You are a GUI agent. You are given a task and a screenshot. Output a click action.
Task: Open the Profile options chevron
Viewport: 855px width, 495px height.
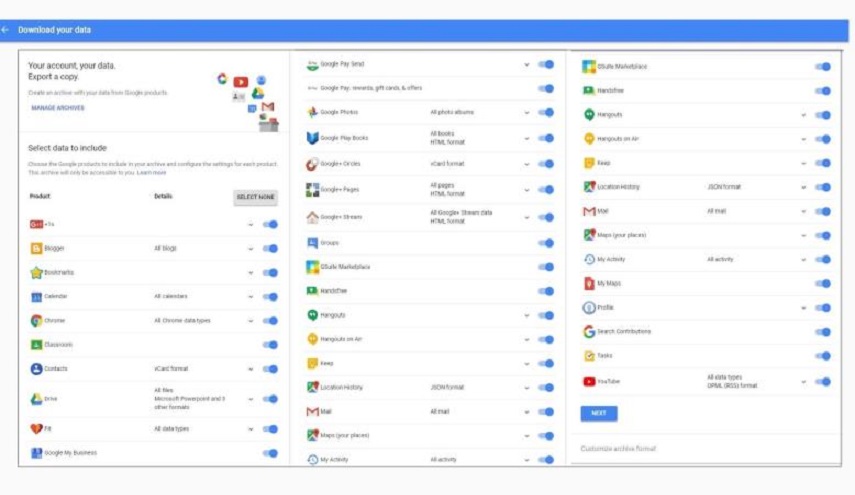[803, 308]
